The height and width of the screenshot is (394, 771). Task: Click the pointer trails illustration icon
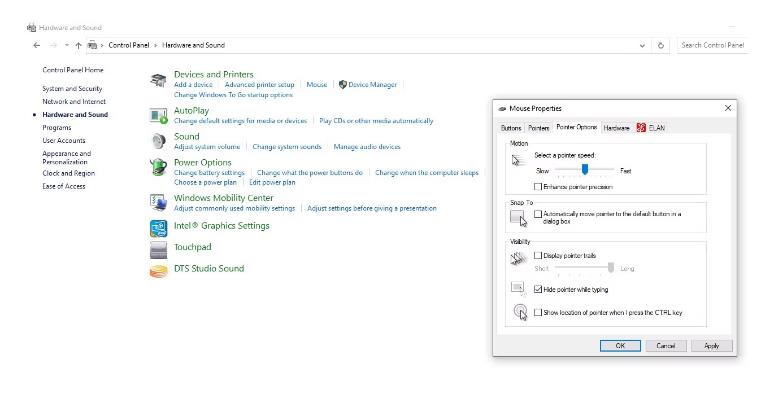(x=519, y=258)
